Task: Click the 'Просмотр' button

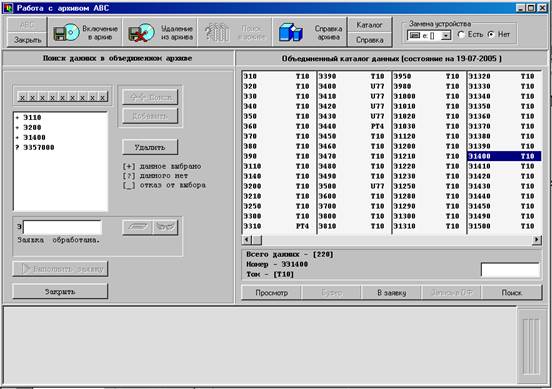Action: pos(271,293)
